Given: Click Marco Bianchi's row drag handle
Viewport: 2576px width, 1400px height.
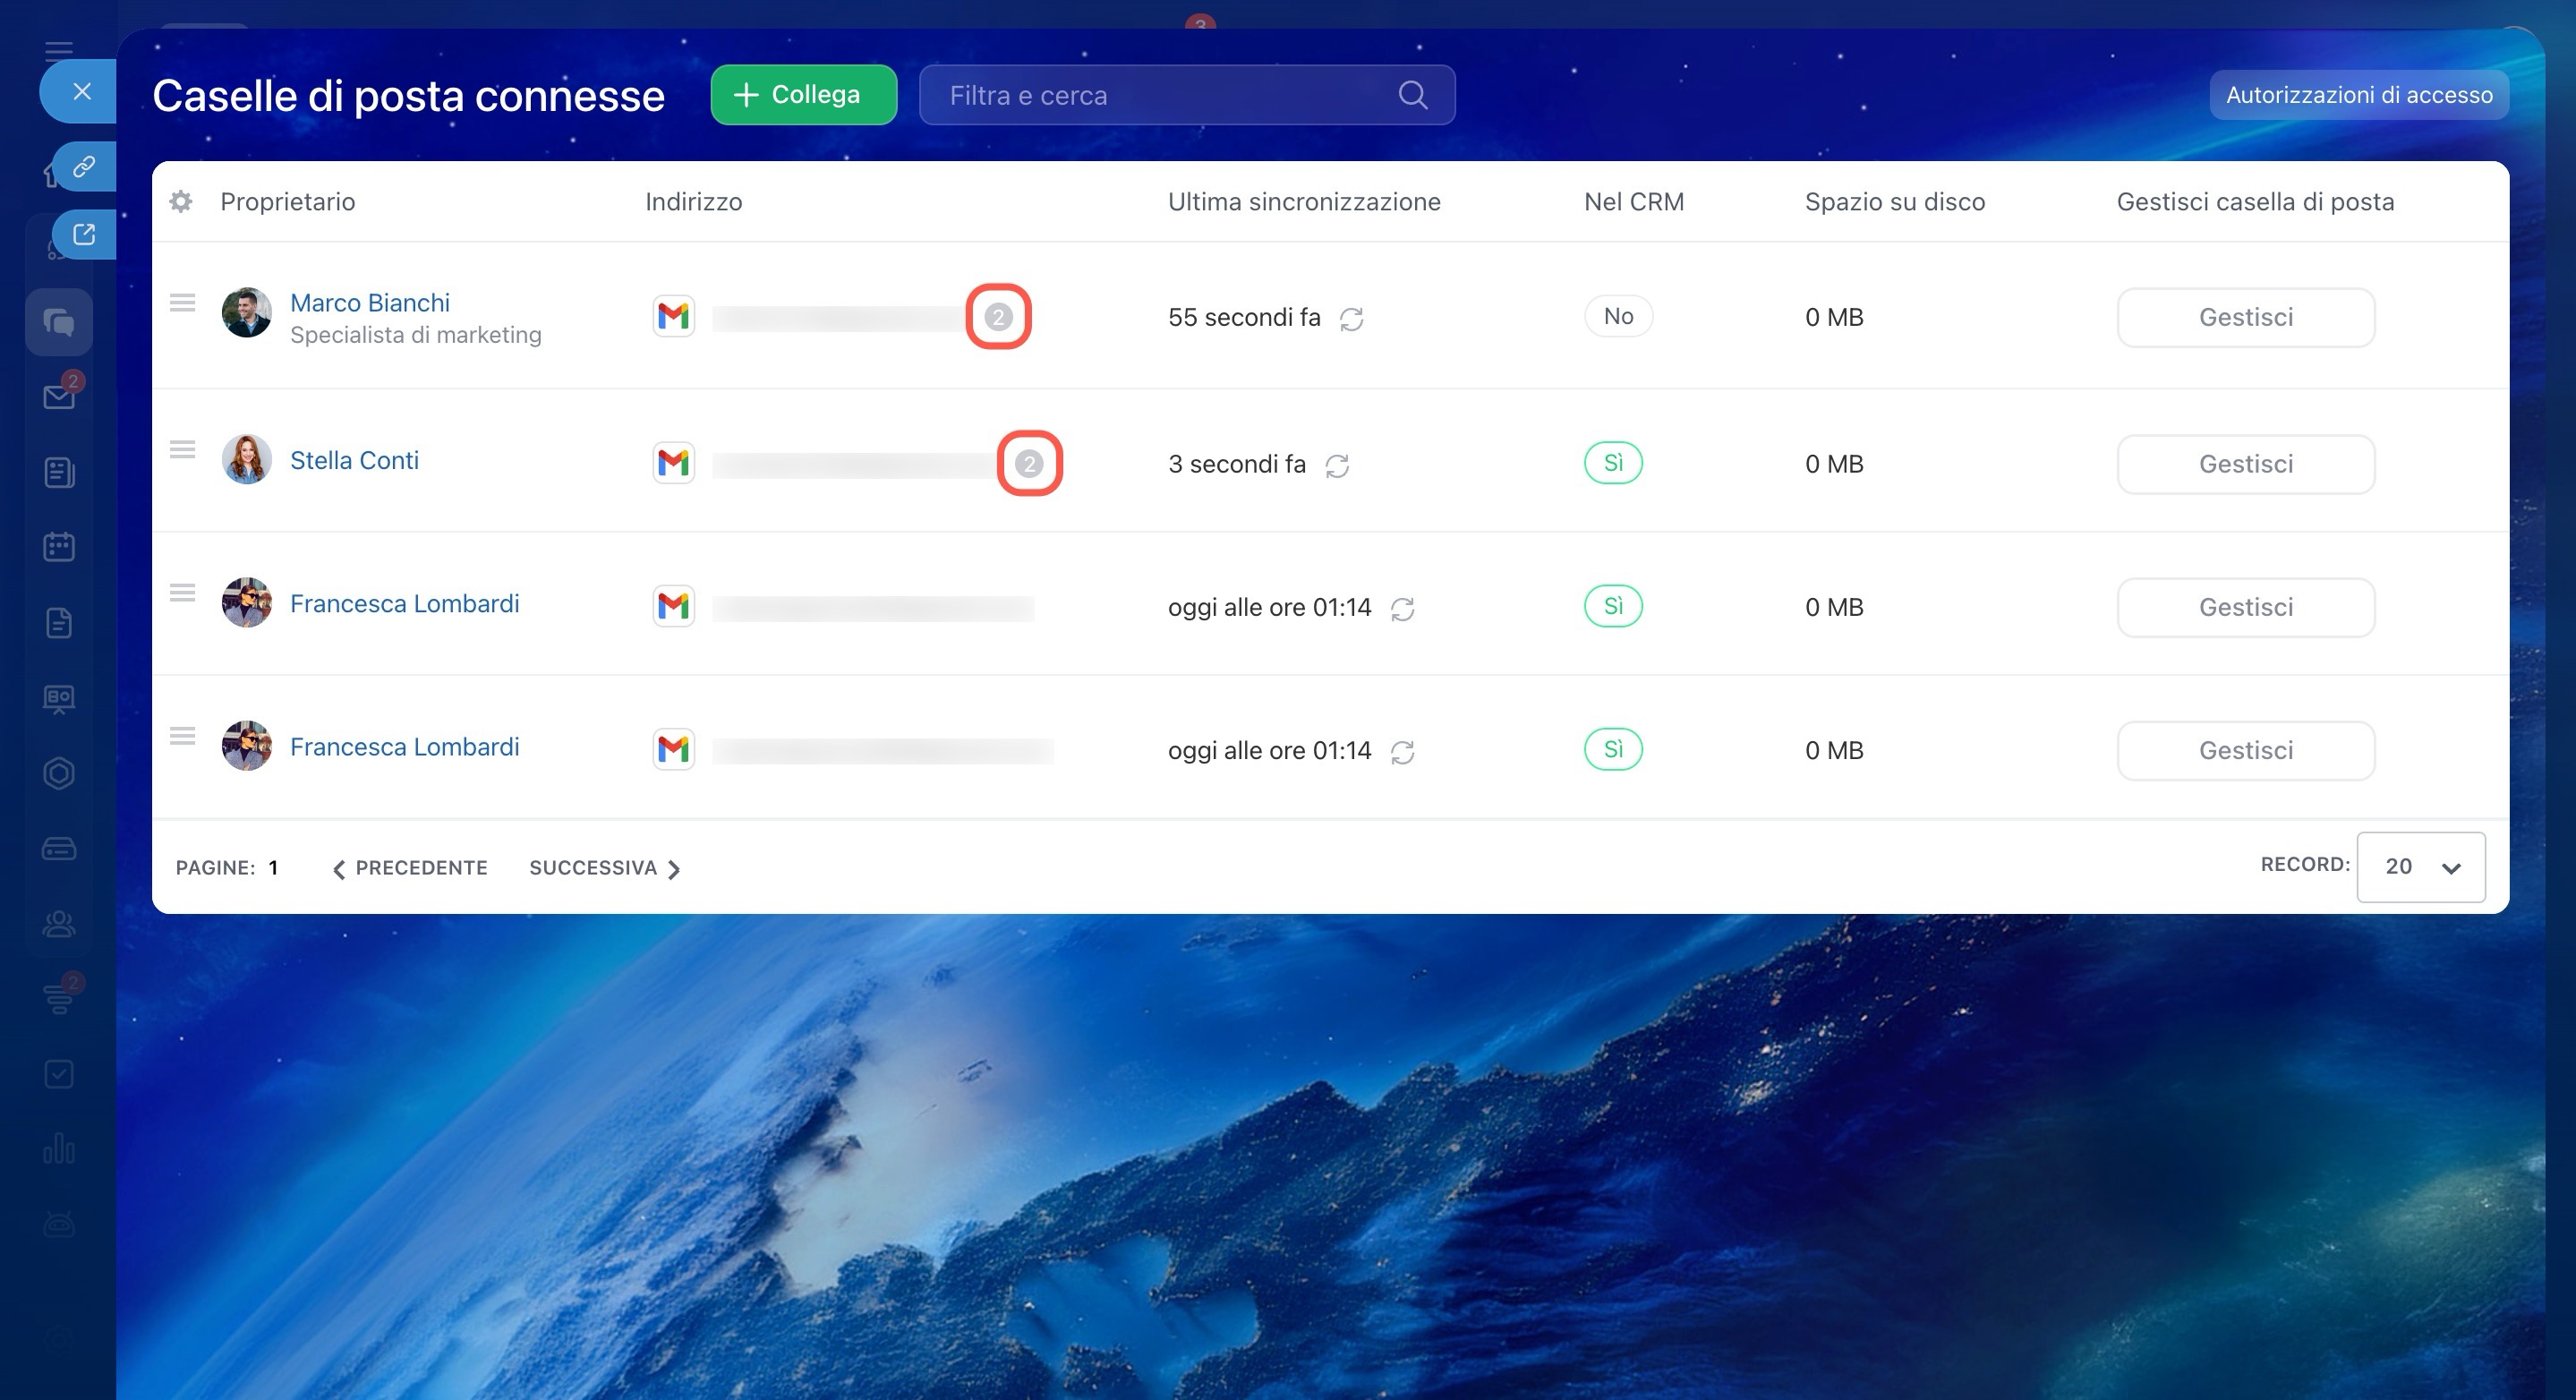Looking at the screenshot, I should tap(182, 302).
